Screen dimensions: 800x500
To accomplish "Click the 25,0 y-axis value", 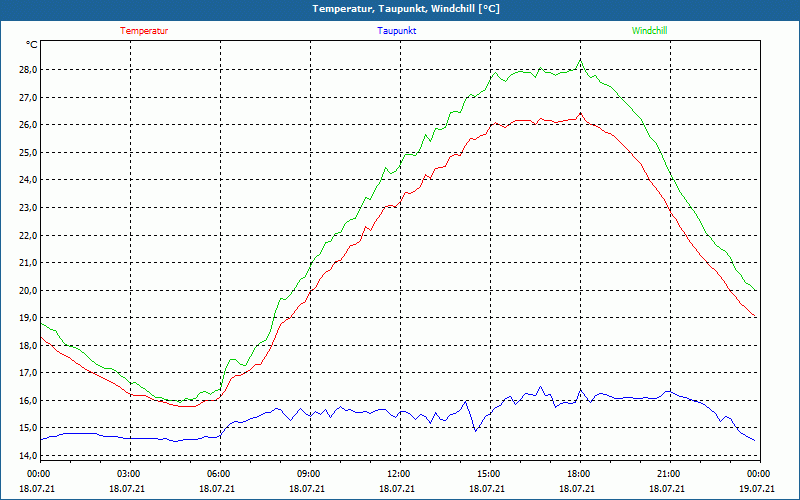I will [28, 152].
